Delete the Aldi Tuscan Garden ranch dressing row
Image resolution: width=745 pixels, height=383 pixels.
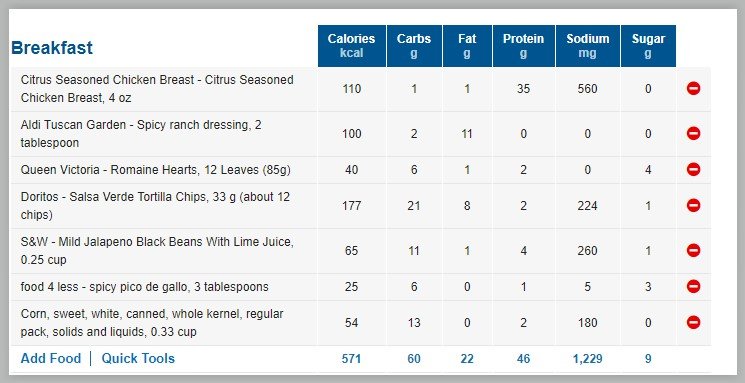tap(693, 134)
